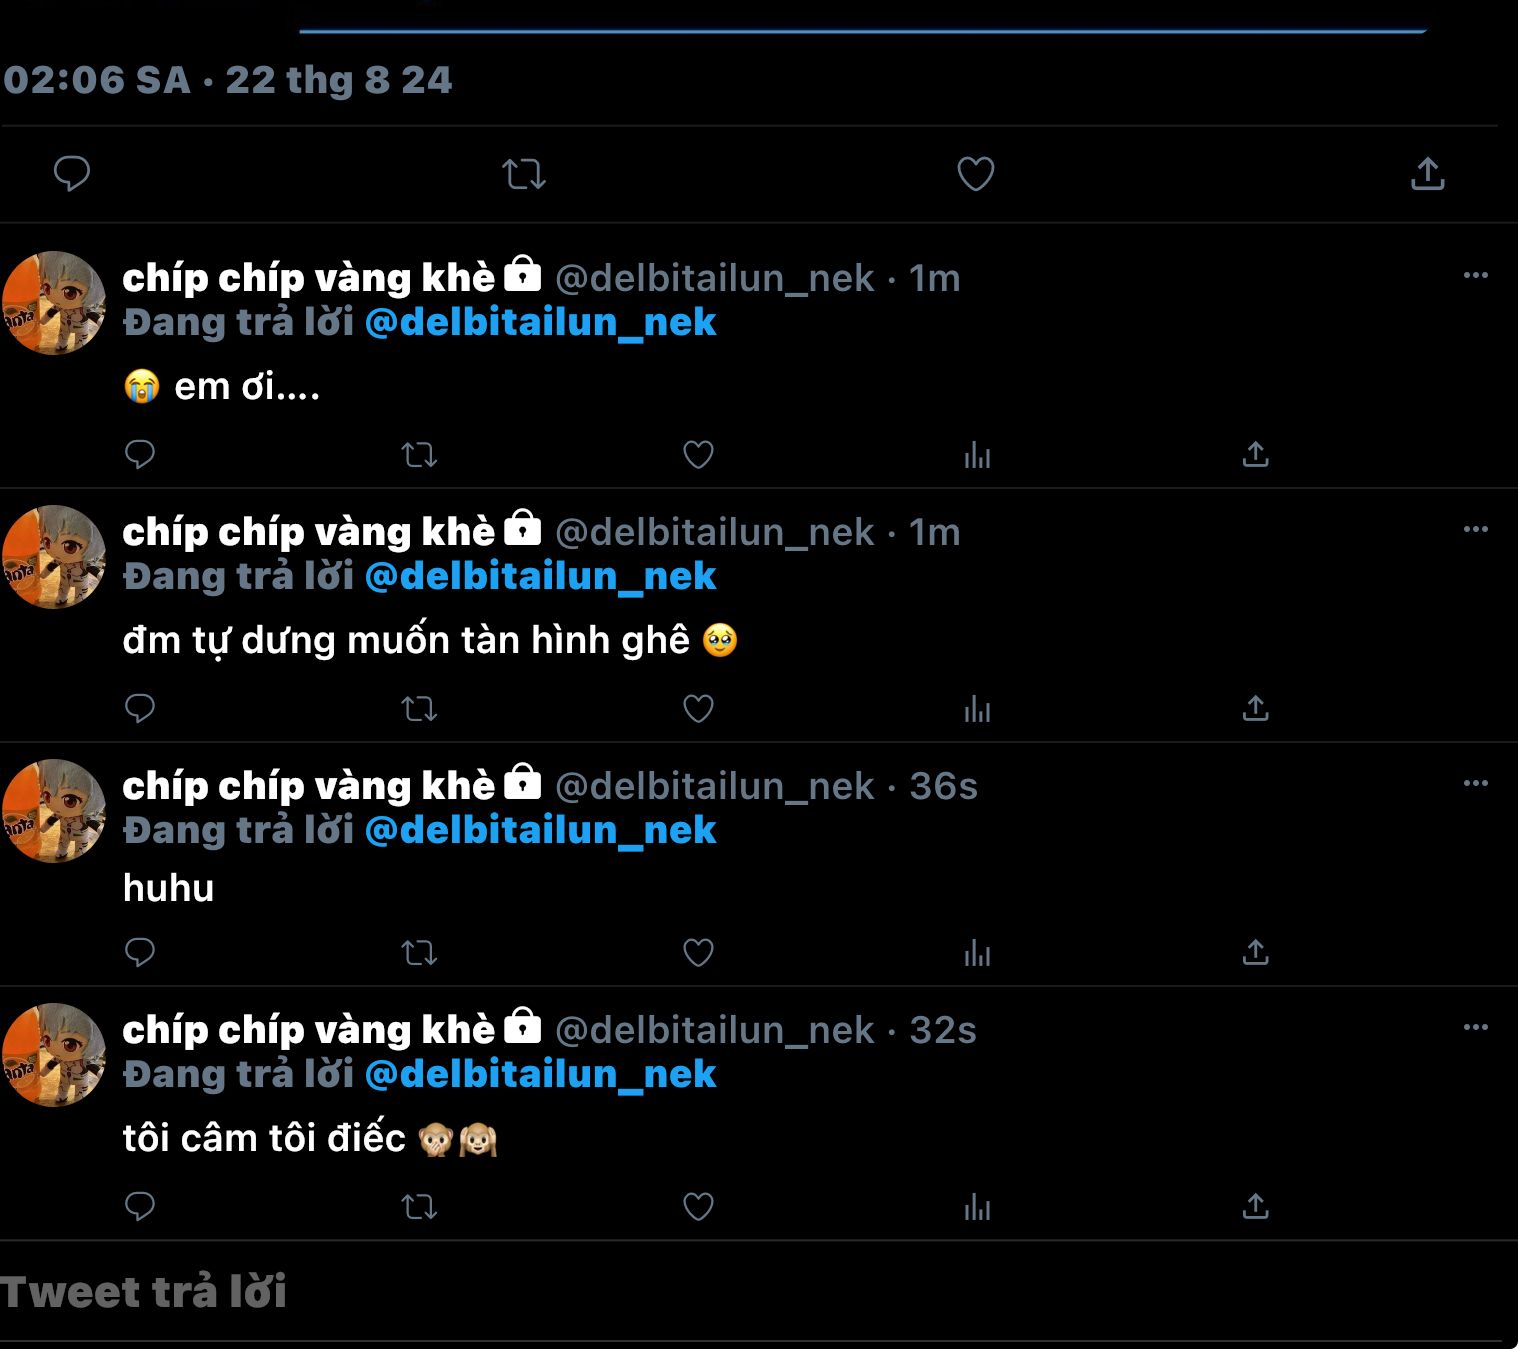Viewport: 1518px width, 1349px height.
Task: Reply to the main tweet
Action: (x=71, y=174)
